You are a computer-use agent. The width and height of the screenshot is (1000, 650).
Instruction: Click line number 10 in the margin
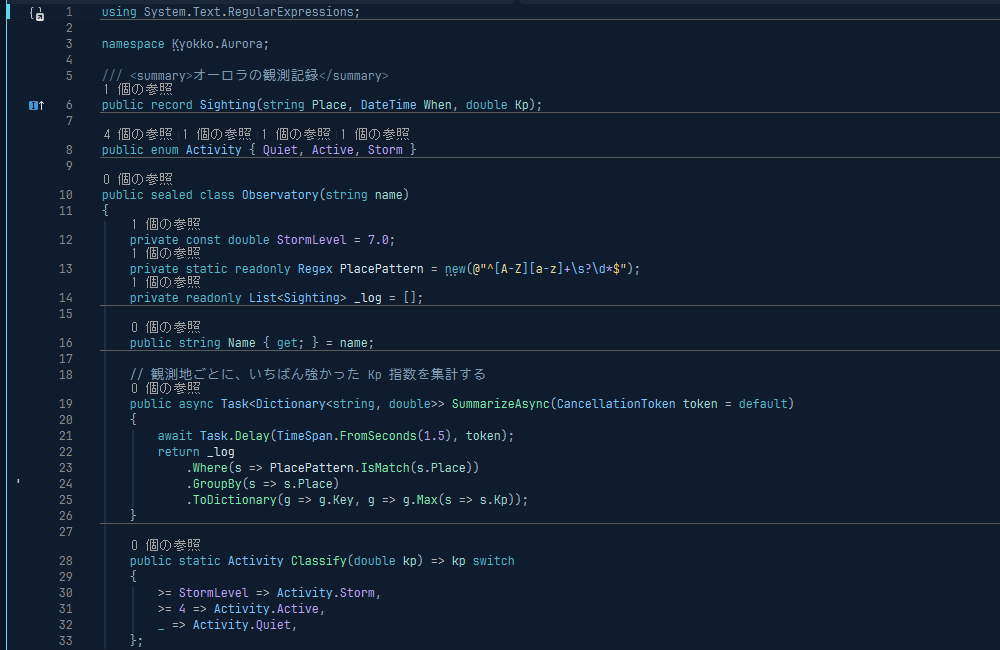click(x=66, y=195)
